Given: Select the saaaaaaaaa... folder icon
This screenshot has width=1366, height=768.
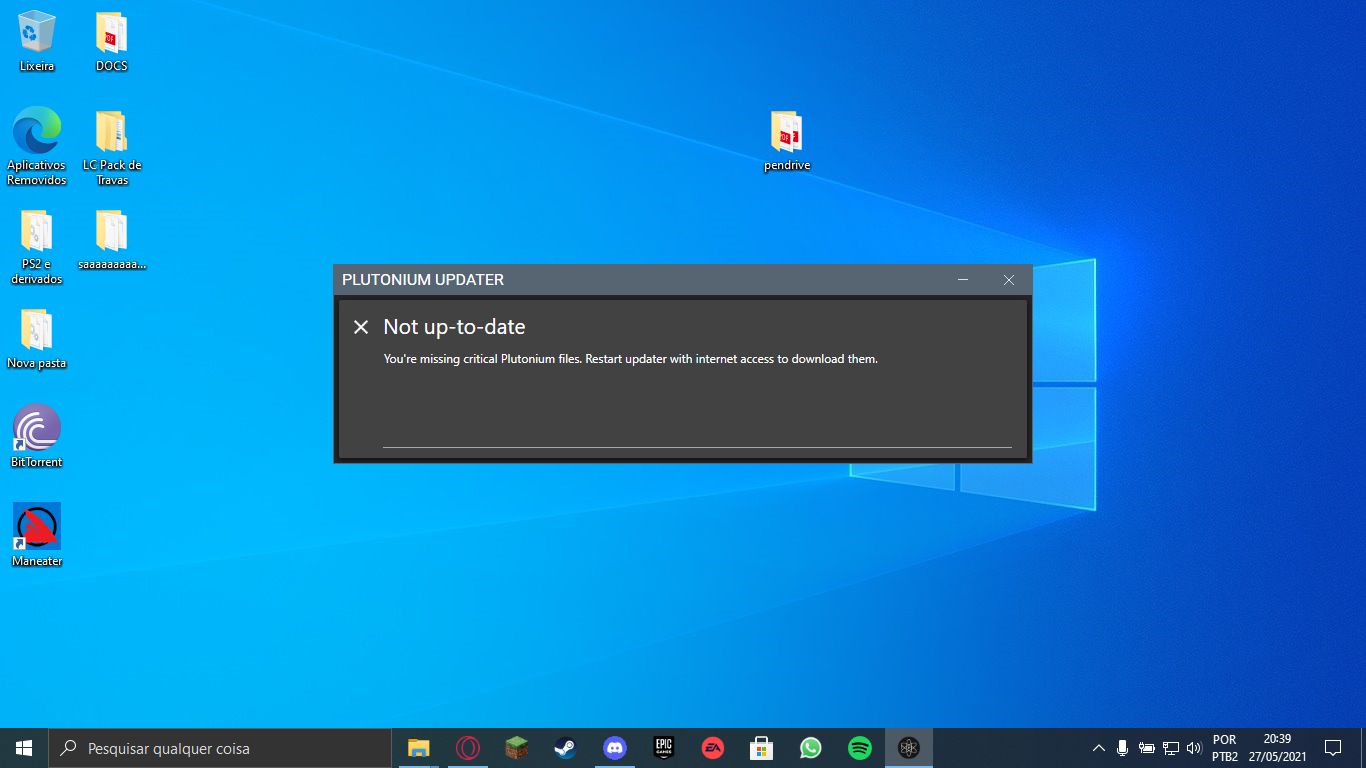Looking at the screenshot, I should [112, 240].
